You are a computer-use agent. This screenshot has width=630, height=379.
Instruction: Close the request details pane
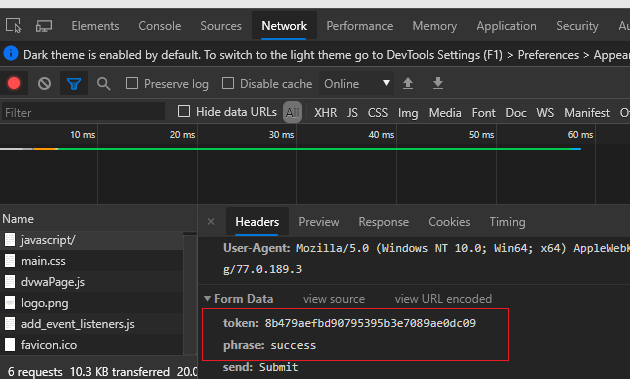[211, 221]
